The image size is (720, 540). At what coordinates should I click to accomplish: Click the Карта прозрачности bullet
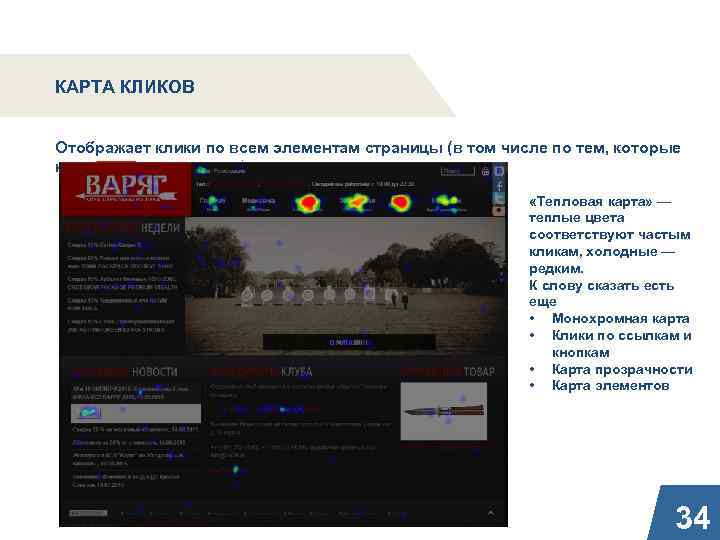click(622, 369)
